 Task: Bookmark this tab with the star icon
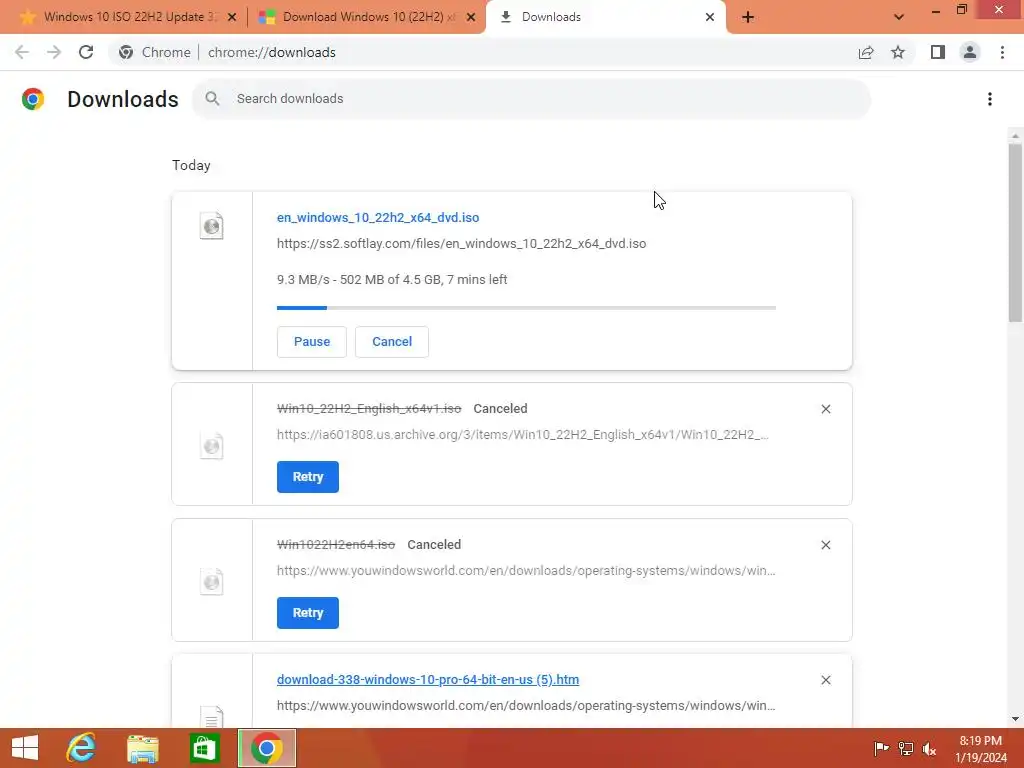[x=898, y=52]
